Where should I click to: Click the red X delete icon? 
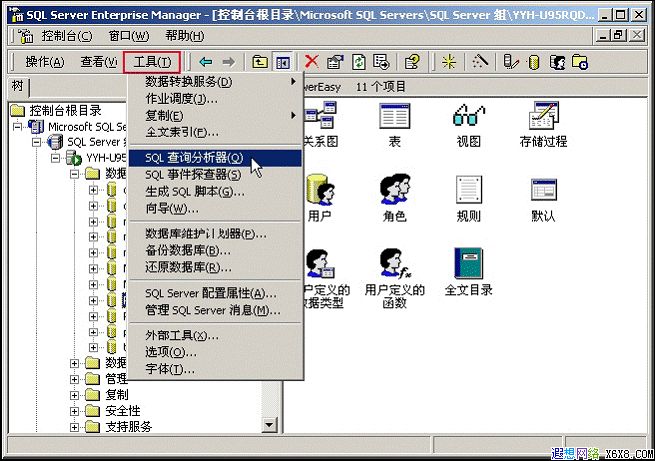(311, 62)
